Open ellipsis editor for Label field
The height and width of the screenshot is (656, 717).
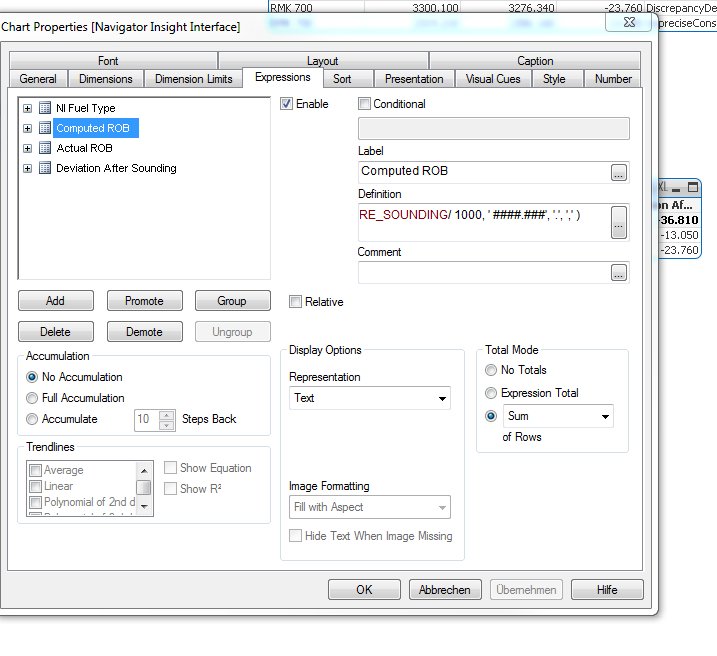pyautogui.click(x=619, y=172)
